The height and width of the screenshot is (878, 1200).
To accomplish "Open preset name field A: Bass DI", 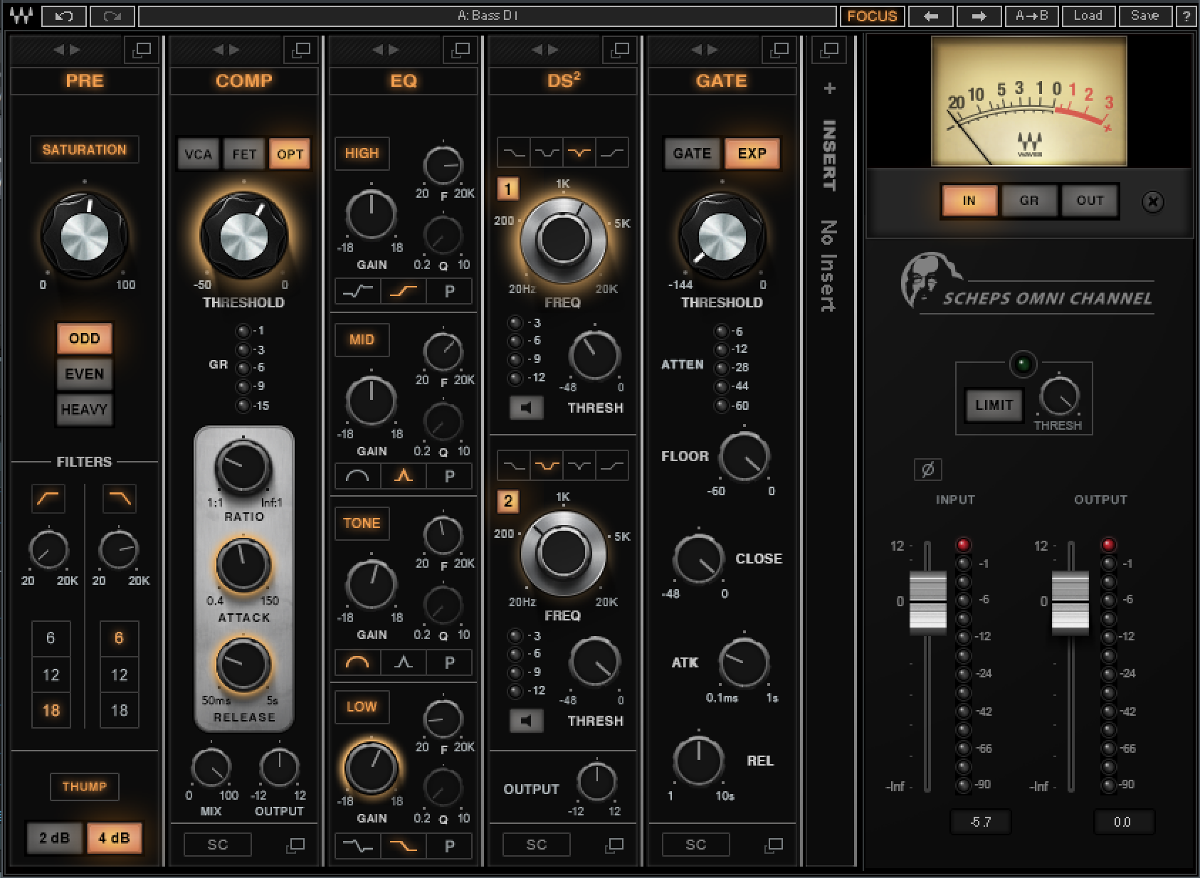I will coord(487,16).
